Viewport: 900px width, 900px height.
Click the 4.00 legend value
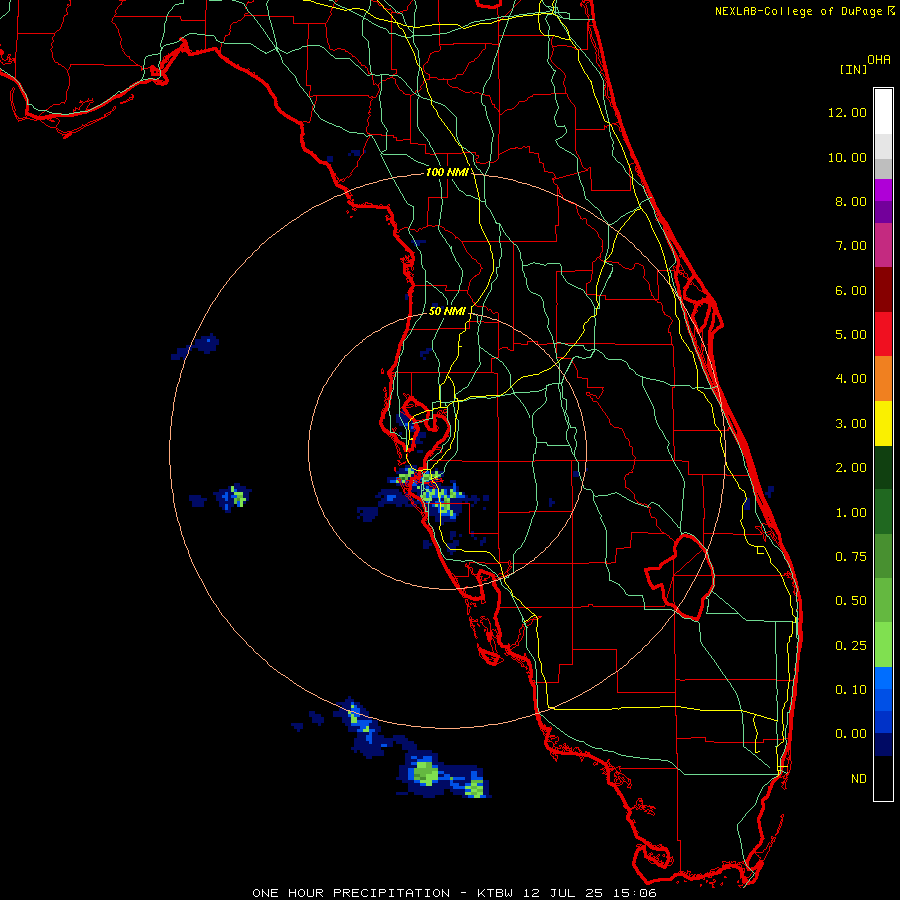click(x=851, y=379)
